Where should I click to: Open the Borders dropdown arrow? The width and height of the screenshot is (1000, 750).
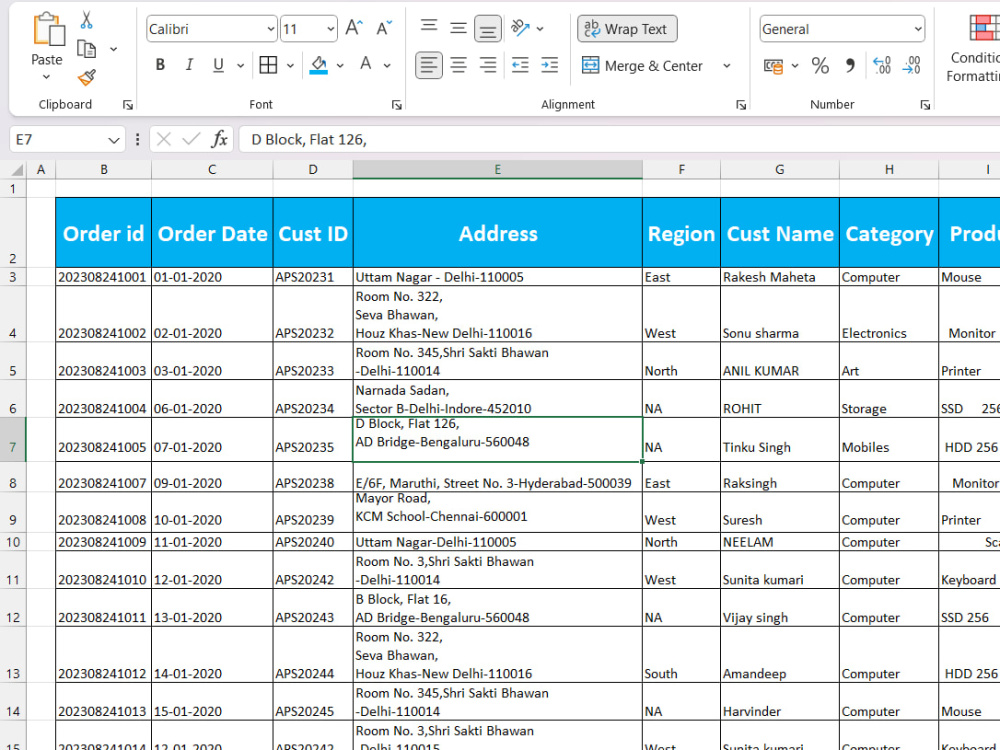[x=290, y=65]
